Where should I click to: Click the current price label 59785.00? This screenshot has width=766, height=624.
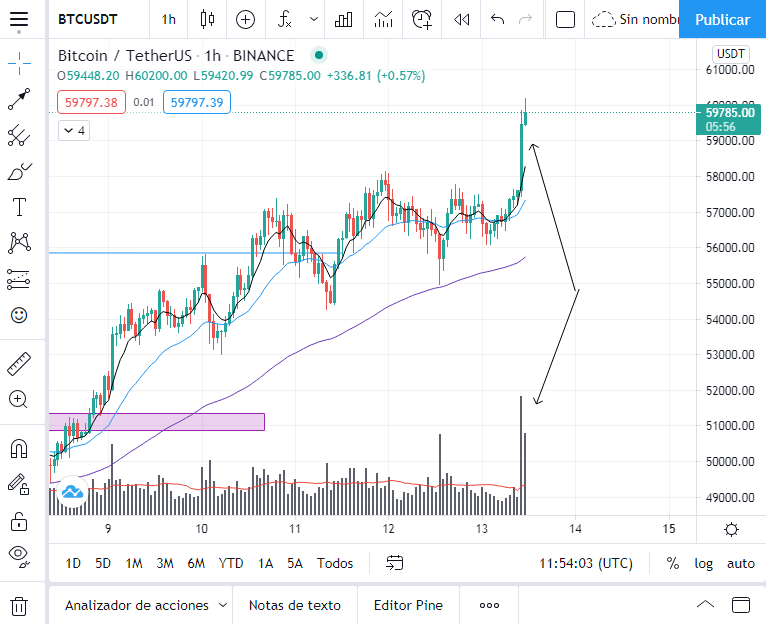coord(728,119)
